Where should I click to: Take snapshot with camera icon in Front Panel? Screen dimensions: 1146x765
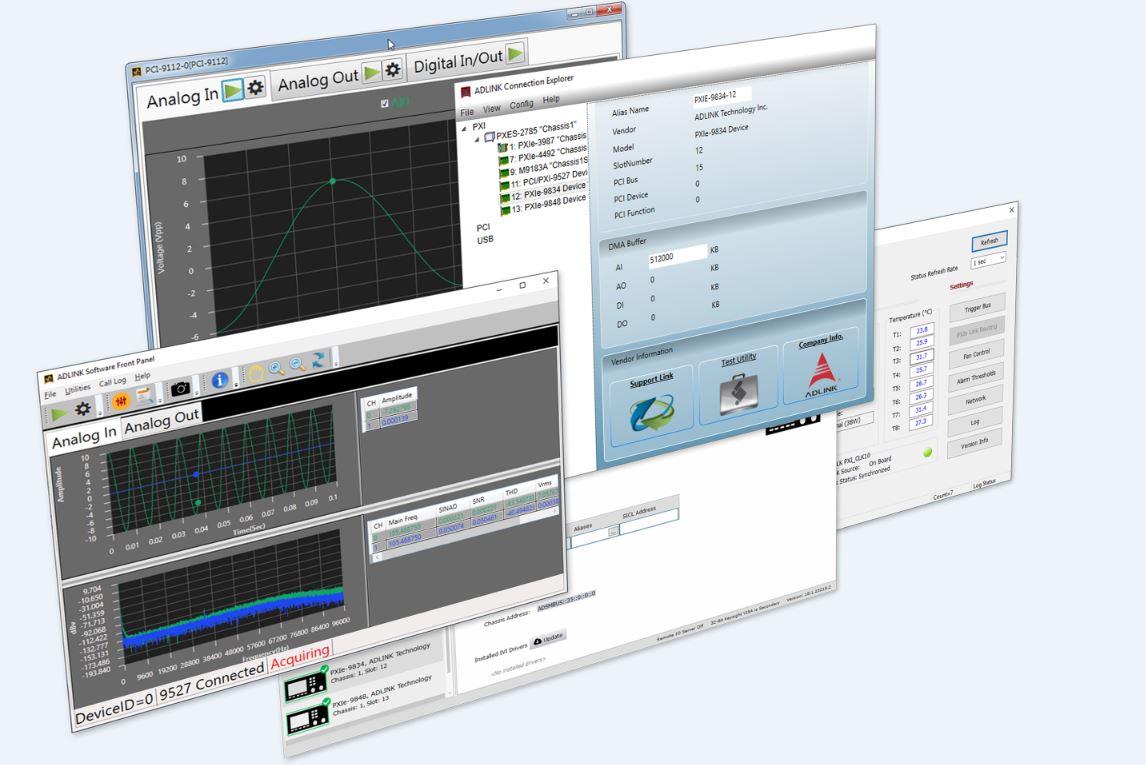click(x=180, y=389)
